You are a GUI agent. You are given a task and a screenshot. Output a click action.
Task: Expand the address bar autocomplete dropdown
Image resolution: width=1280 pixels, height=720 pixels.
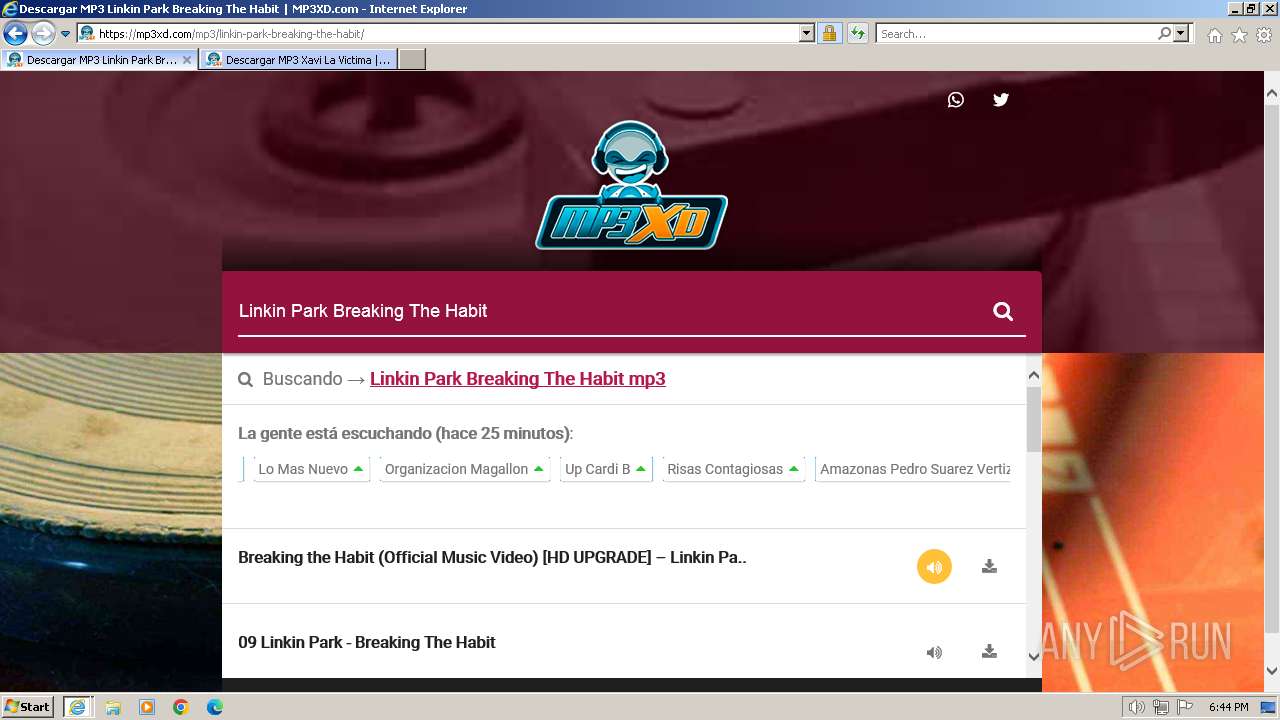(807, 34)
